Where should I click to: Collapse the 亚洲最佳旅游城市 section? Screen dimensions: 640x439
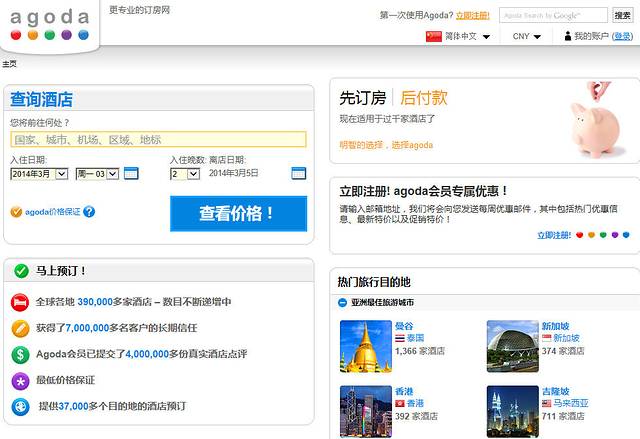coord(342,302)
